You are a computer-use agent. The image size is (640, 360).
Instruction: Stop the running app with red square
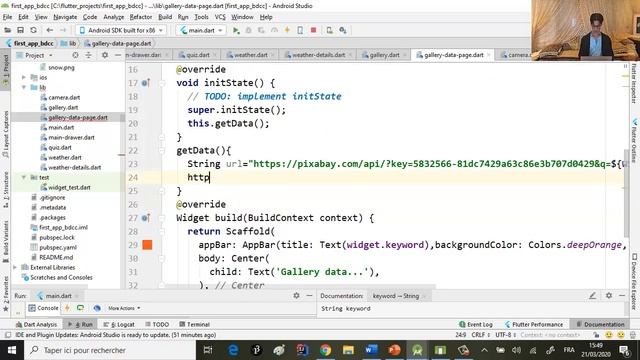click(313, 30)
